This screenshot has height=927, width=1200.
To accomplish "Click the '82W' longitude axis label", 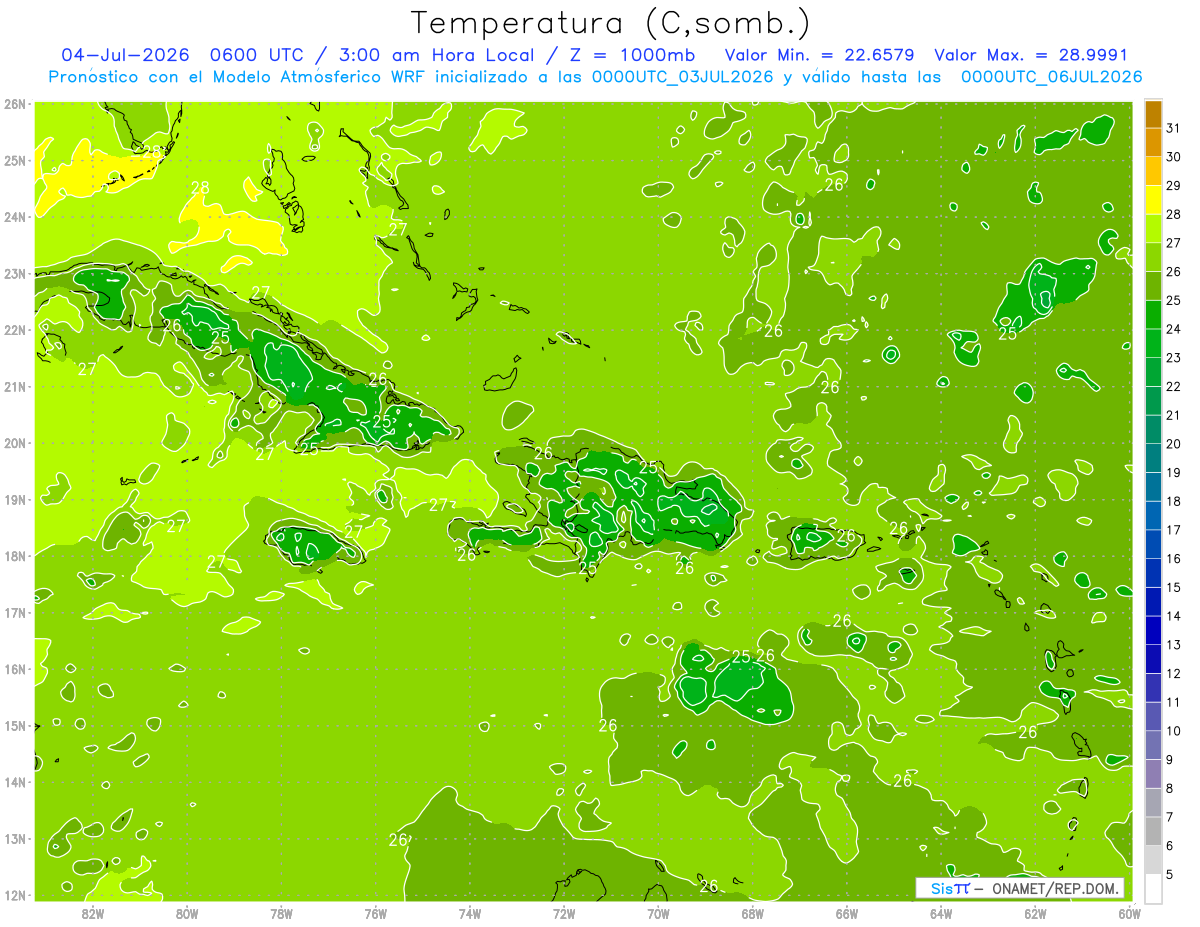I will (x=93, y=913).
